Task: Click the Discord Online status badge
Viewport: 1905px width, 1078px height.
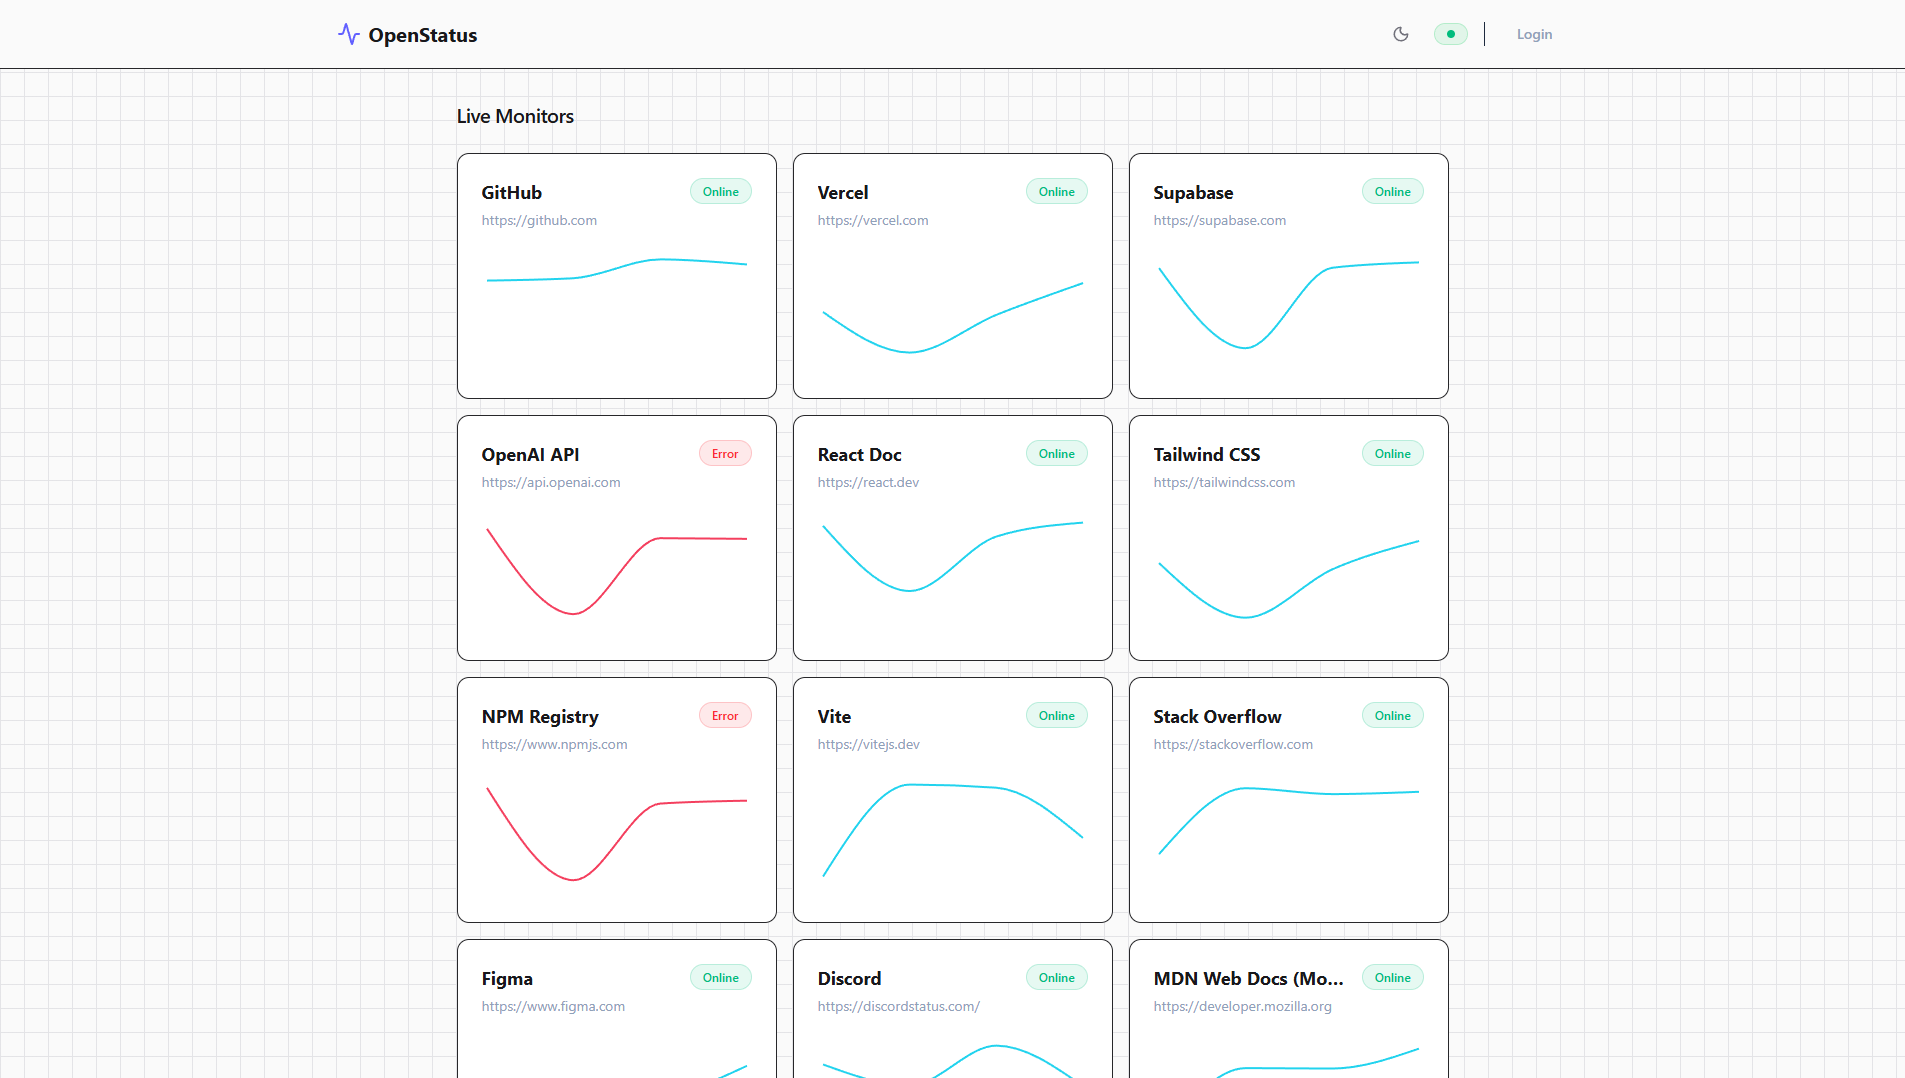Action: pyautogui.click(x=1057, y=978)
